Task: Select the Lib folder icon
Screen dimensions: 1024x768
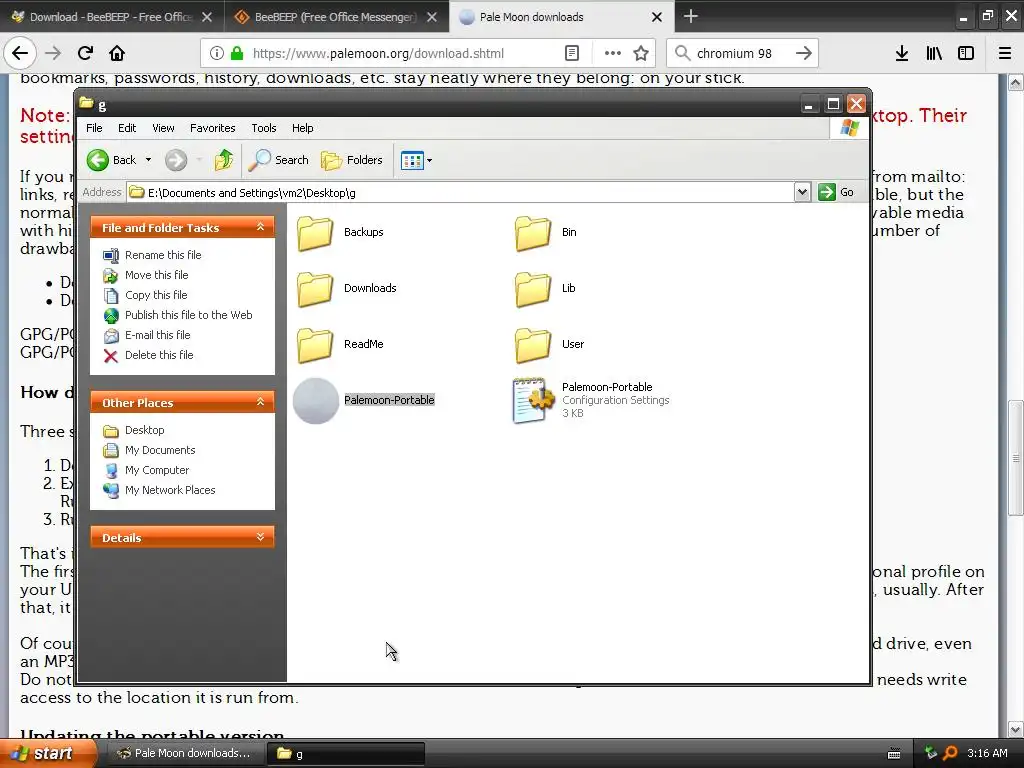Action: click(532, 289)
